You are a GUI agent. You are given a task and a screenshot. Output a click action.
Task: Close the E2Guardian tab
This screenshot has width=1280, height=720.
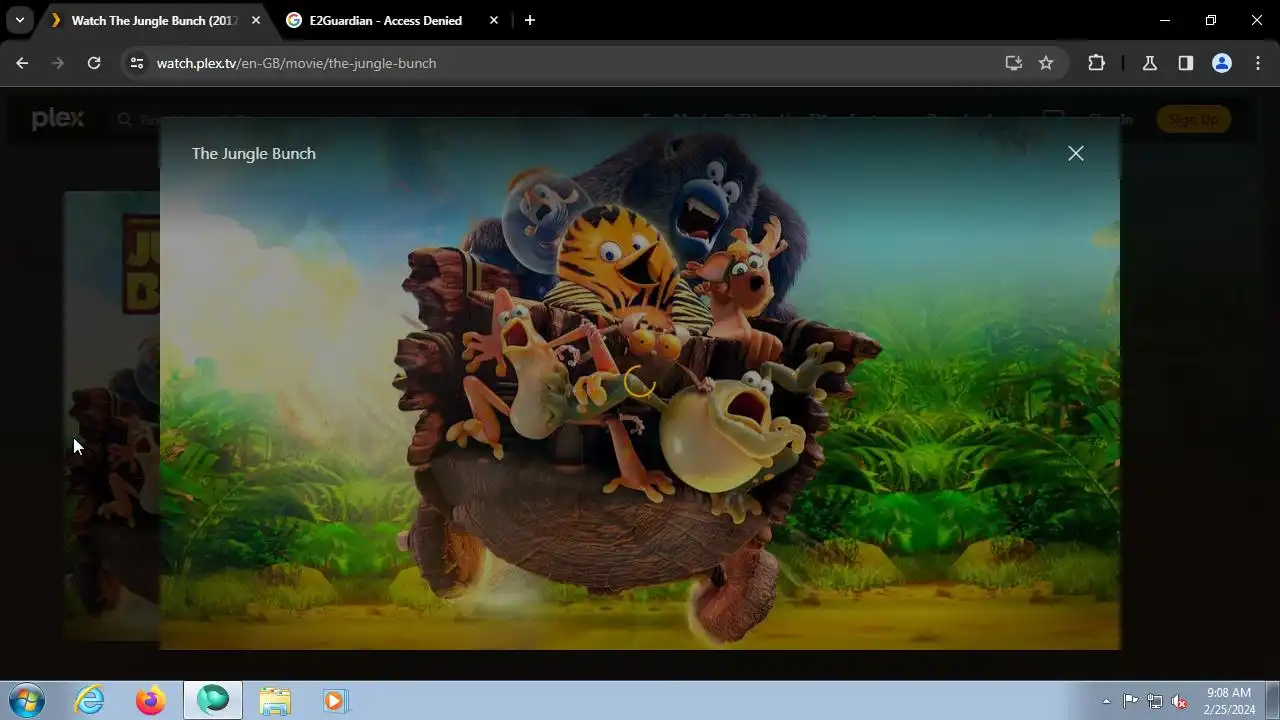[494, 20]
